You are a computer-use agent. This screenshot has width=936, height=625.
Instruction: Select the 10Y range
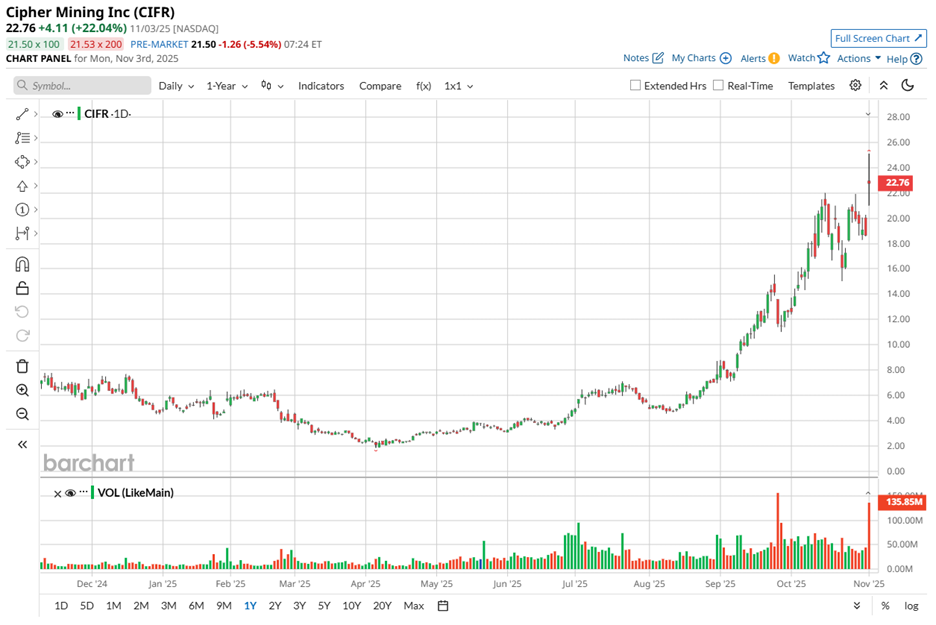(x=352, y=606)
